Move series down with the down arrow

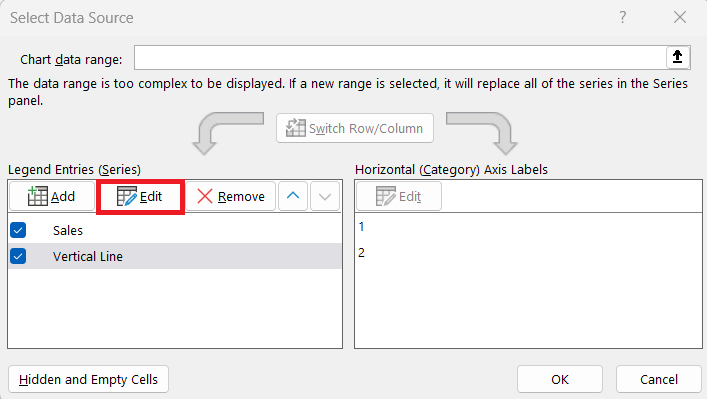tap(325, 197)
